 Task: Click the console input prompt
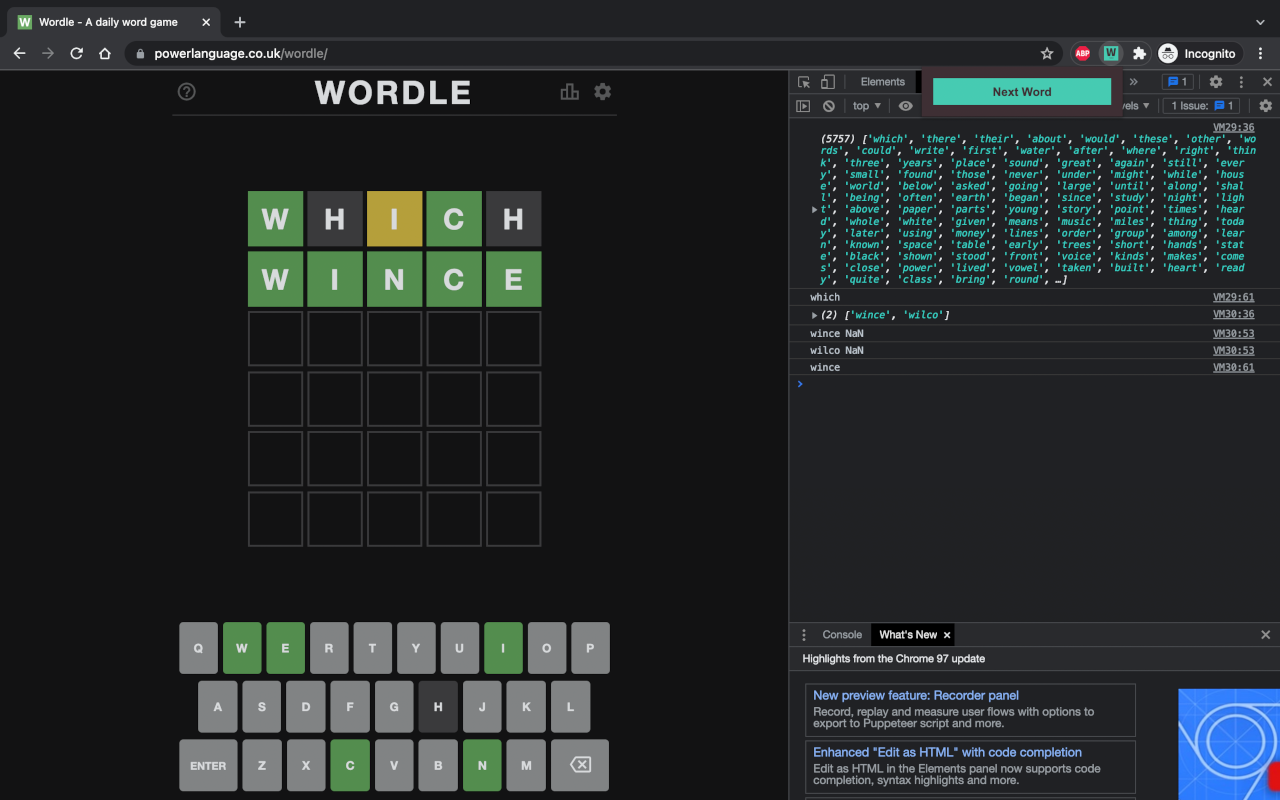(x=1035, y=384)
